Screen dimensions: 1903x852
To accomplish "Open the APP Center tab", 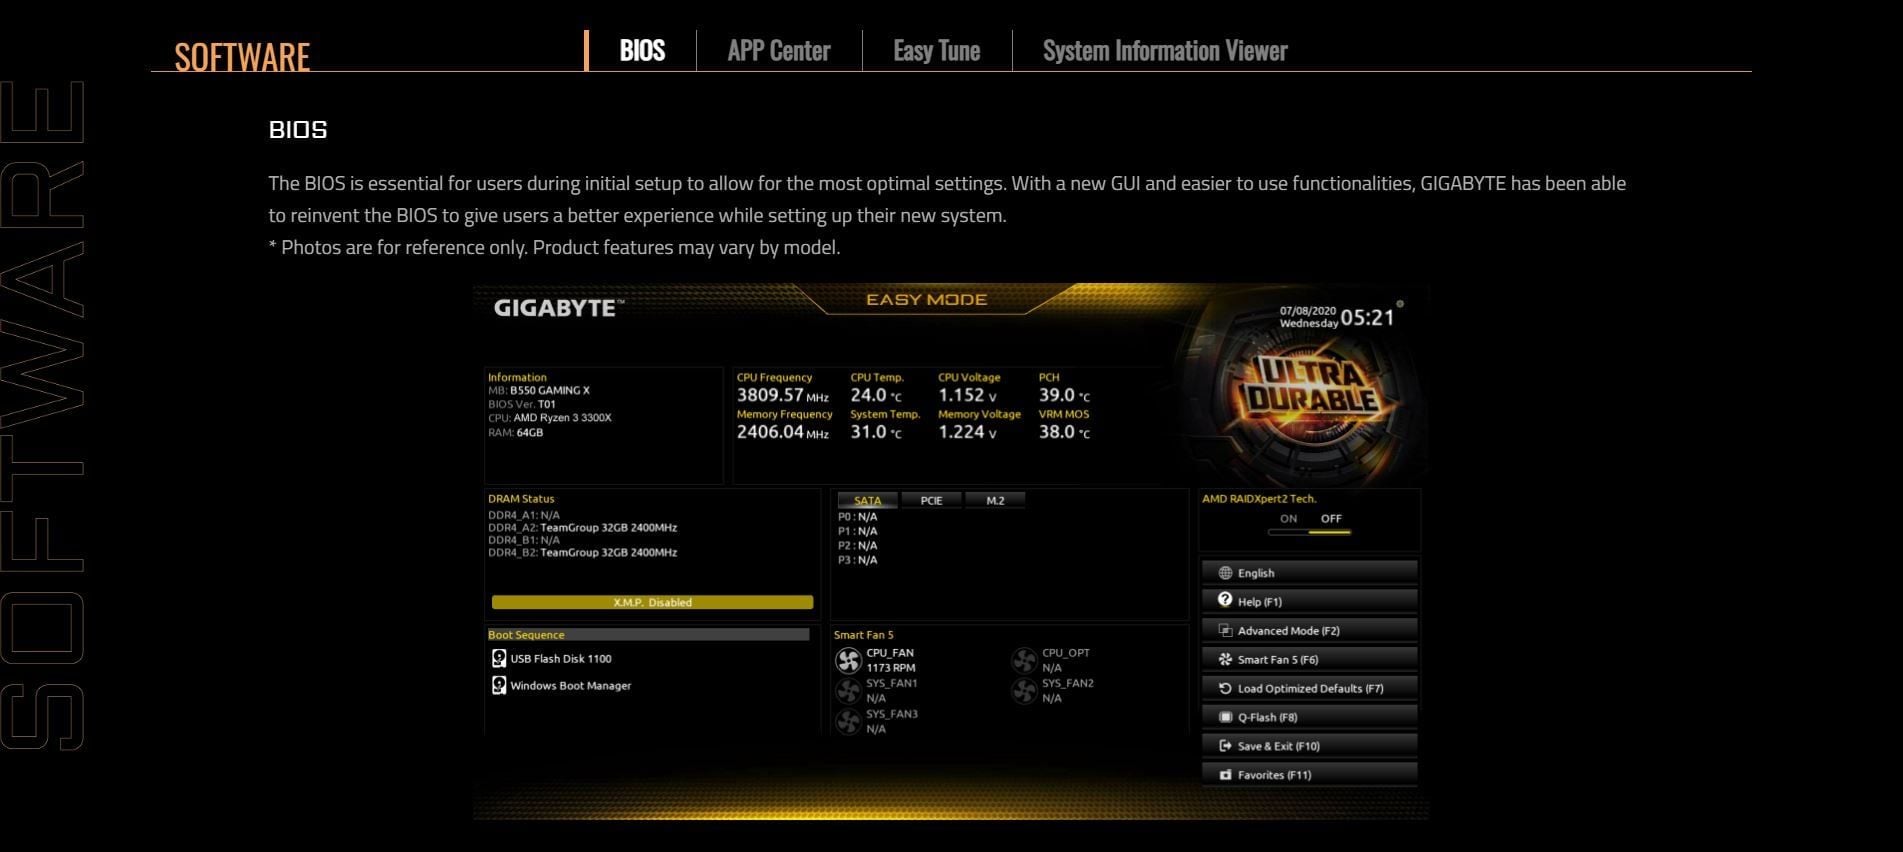I will coord(778,51).
